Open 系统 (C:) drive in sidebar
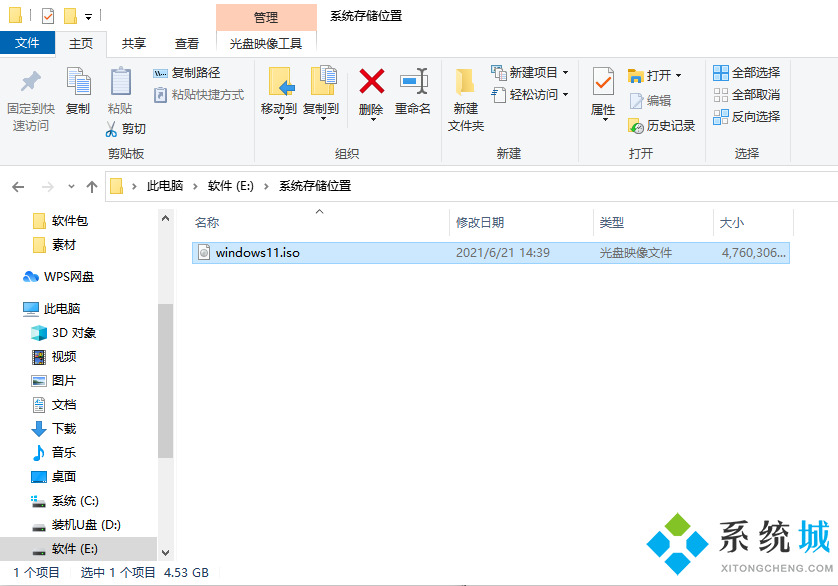838x586 pixels. pos(65,501)
